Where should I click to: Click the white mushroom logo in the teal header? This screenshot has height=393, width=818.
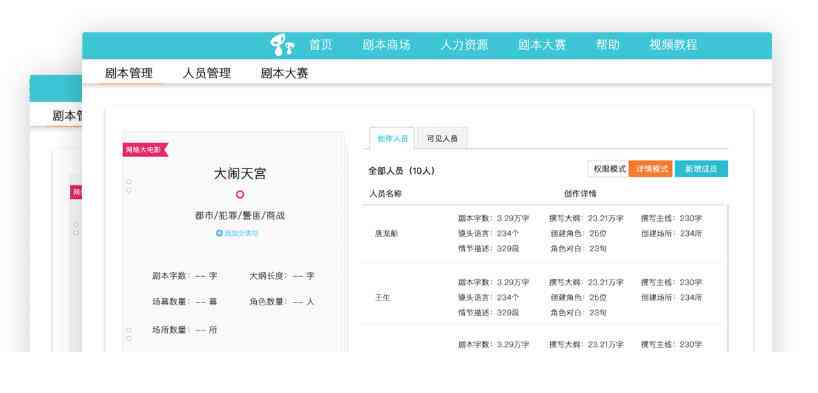[x=283, y=45]
